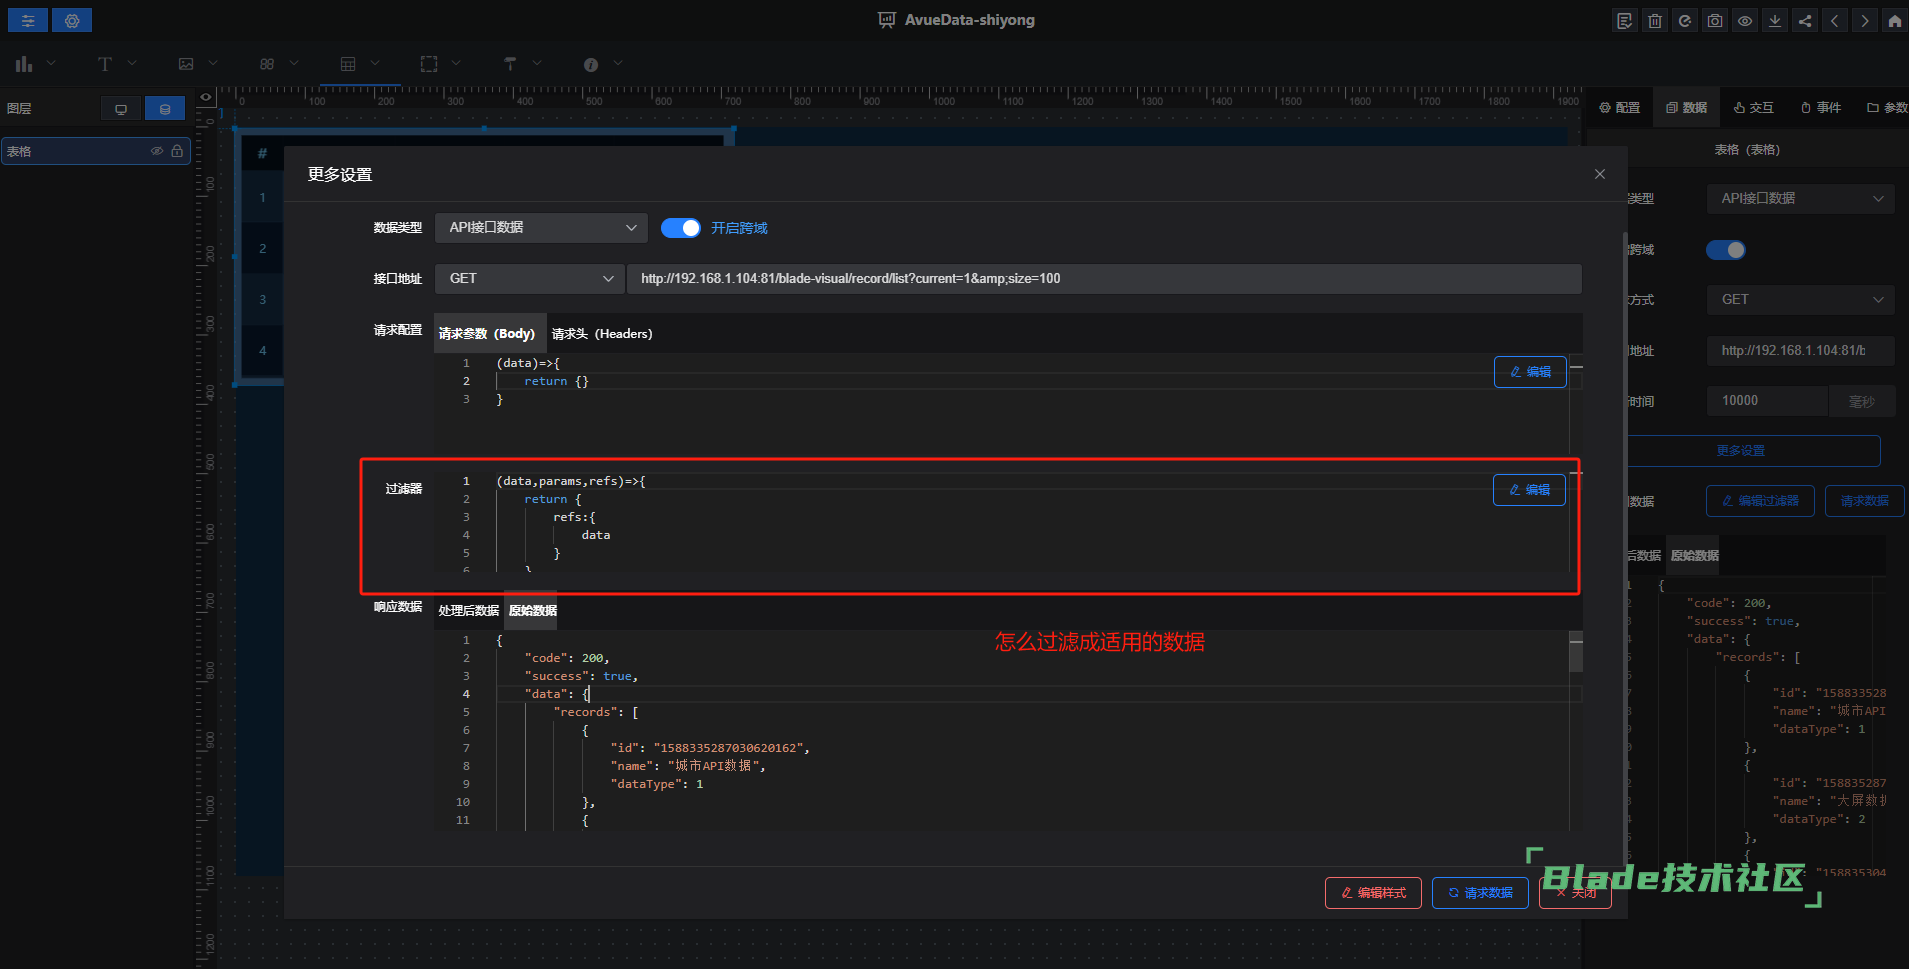The image size is (1909, 969).
Task: Click the 更多设置 button in right panel
Action: click(x=1754, y=451)
